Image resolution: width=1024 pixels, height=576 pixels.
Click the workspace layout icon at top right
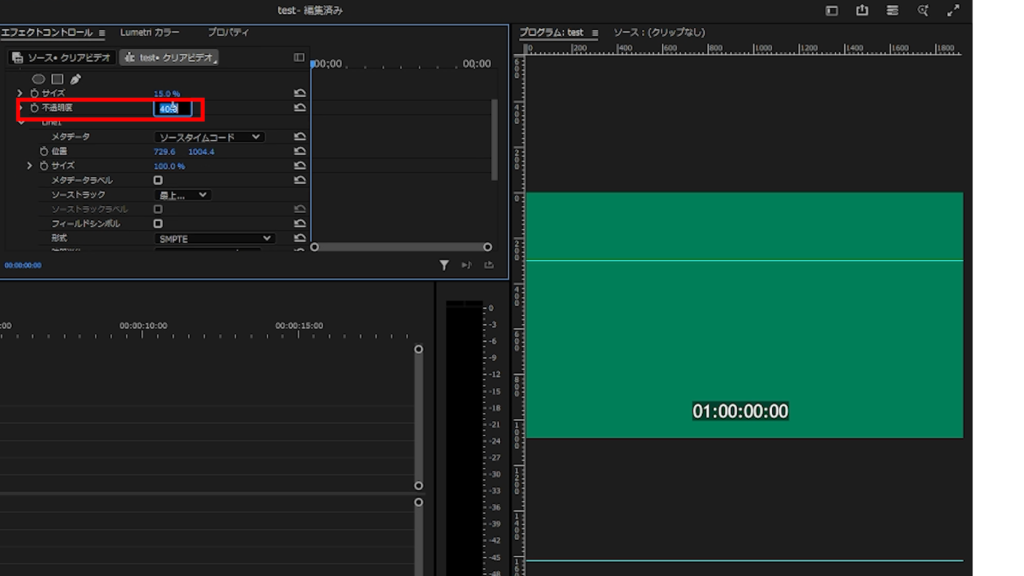point(831,10)
